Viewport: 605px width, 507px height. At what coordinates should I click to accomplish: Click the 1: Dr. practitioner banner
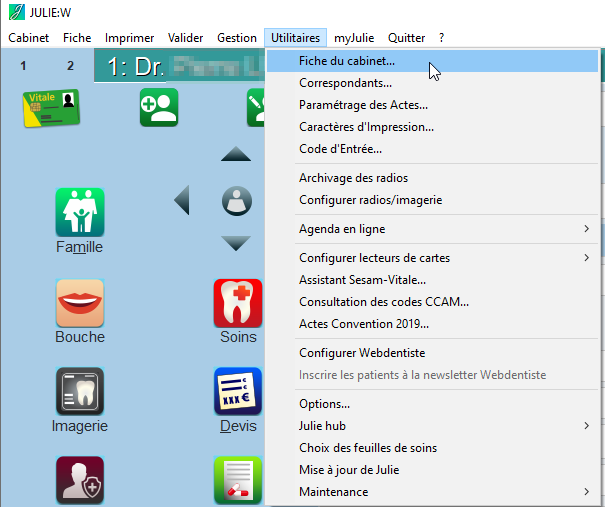[179, 66]
